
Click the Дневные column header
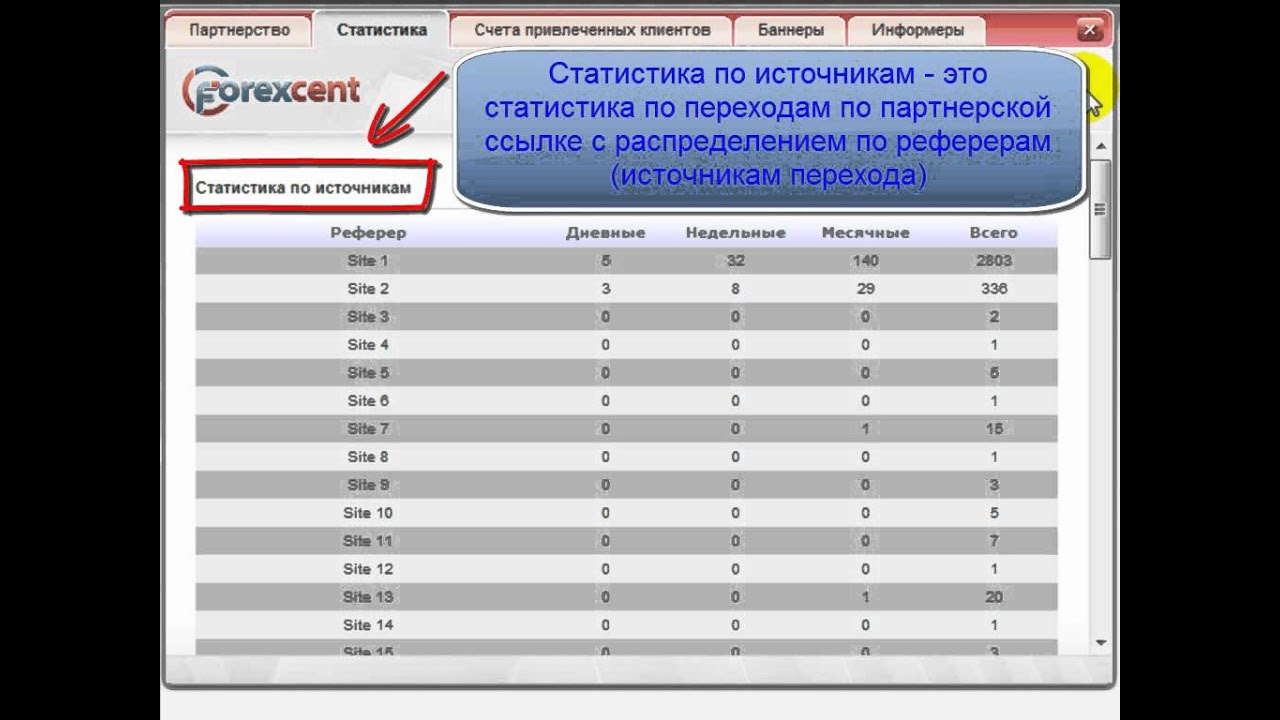605,233
